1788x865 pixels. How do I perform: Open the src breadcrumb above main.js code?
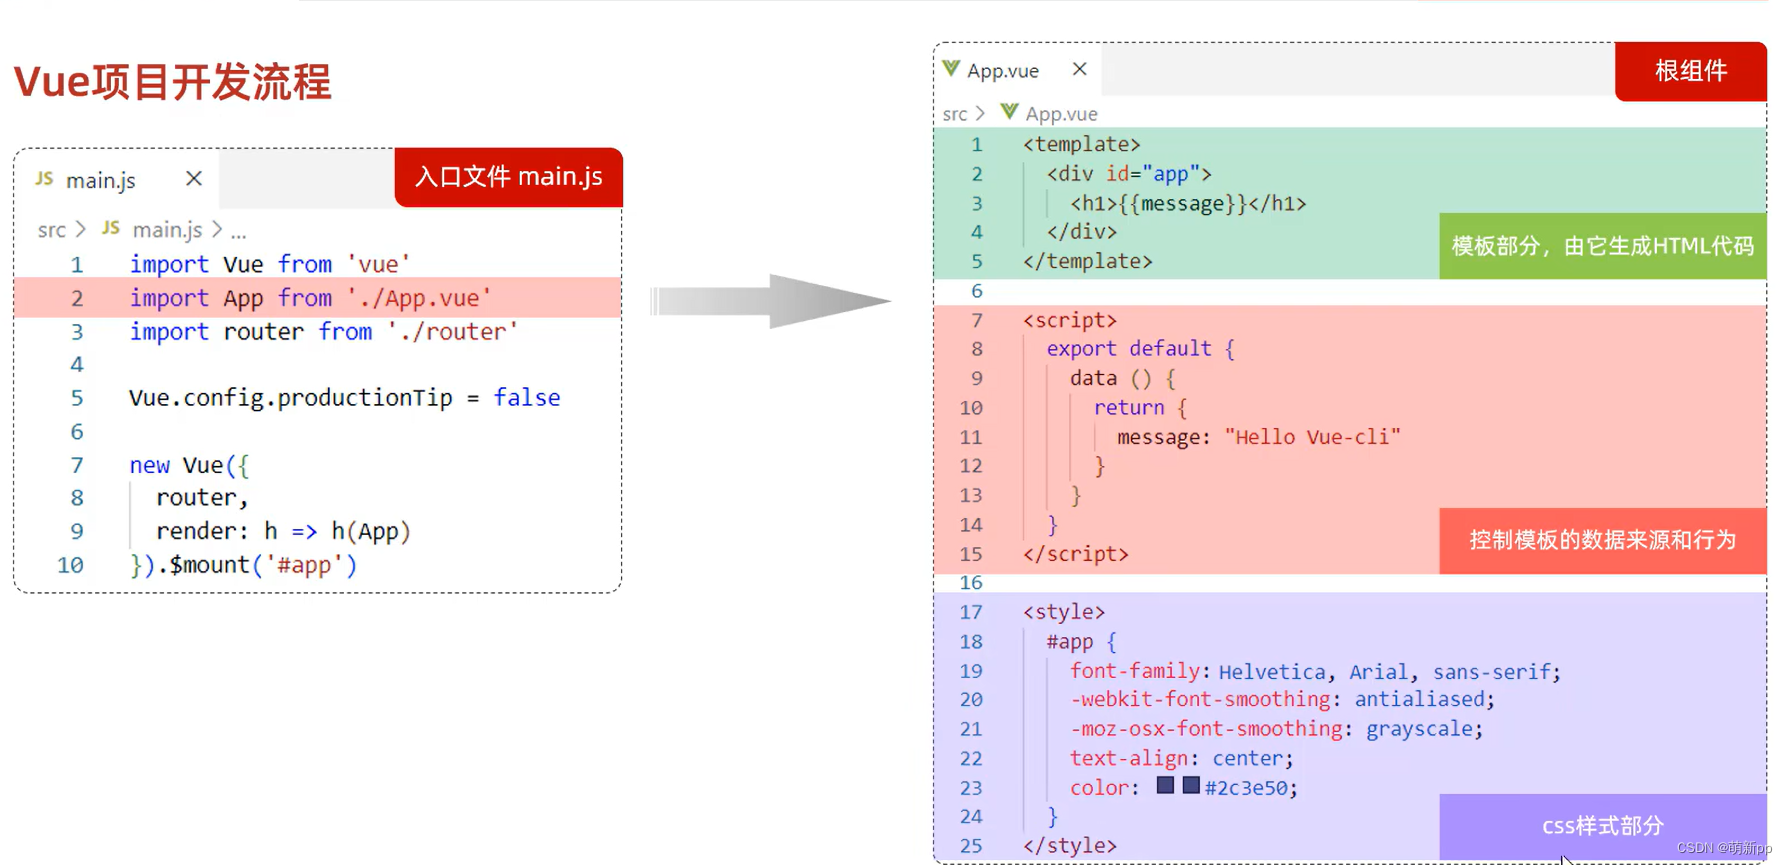tap(52, 230)
